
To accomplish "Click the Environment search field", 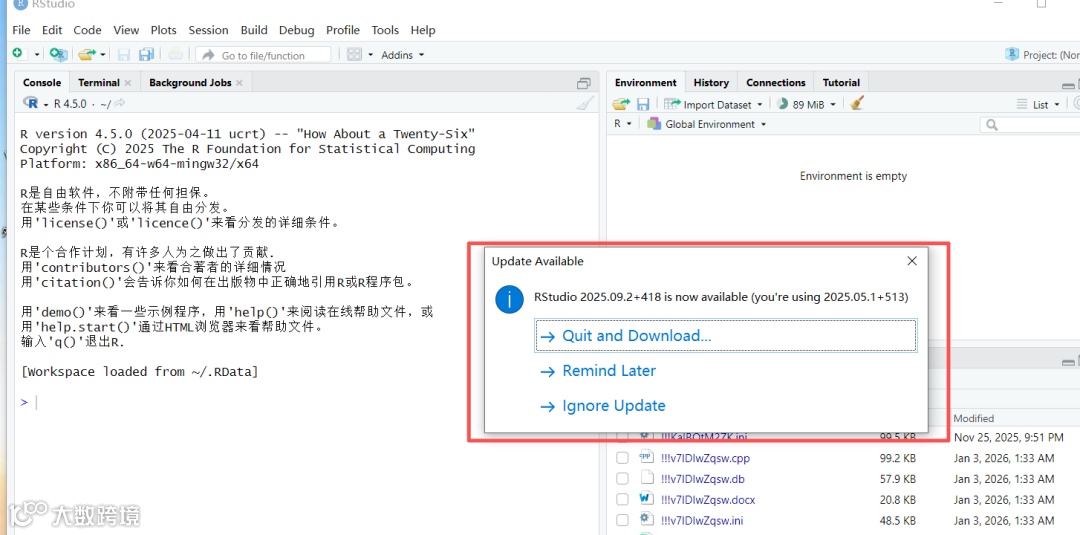I will click(x=1030, y=125).
